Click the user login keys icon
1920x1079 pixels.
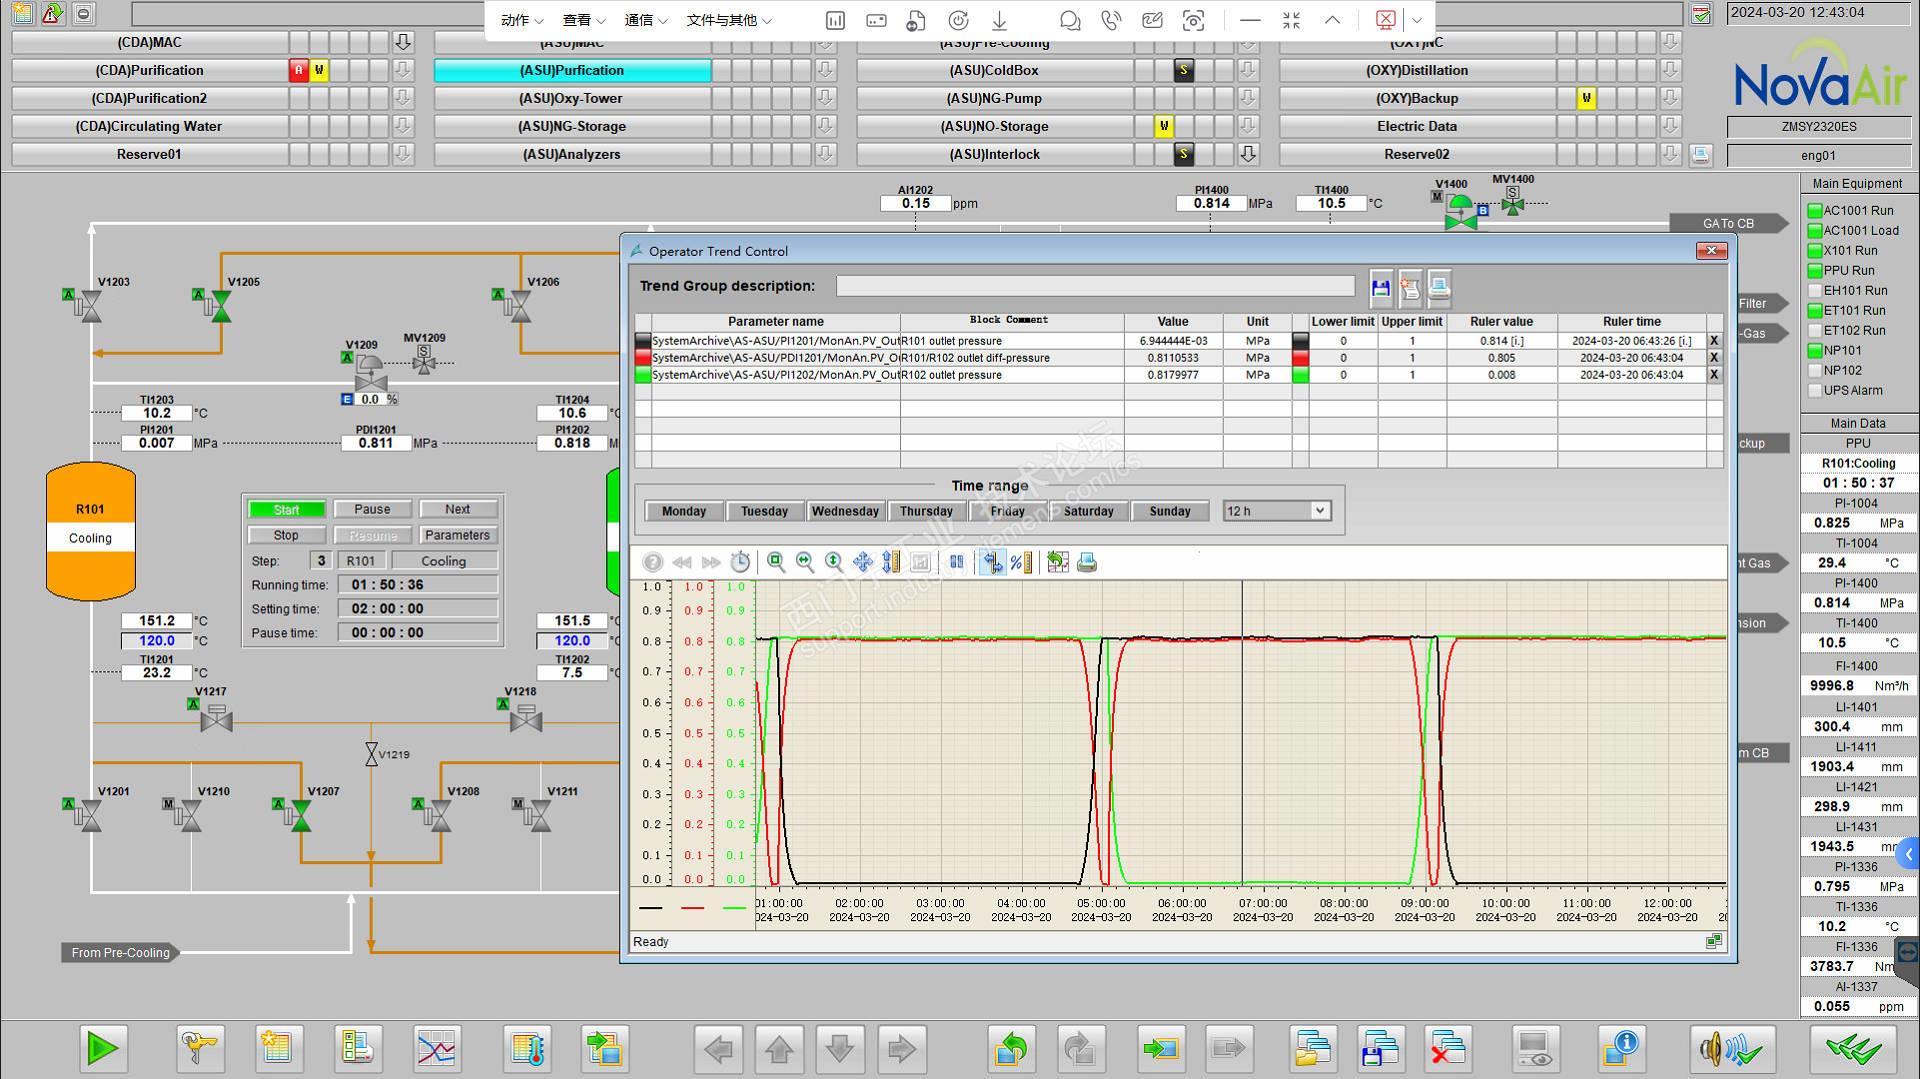pos(199,1049)
